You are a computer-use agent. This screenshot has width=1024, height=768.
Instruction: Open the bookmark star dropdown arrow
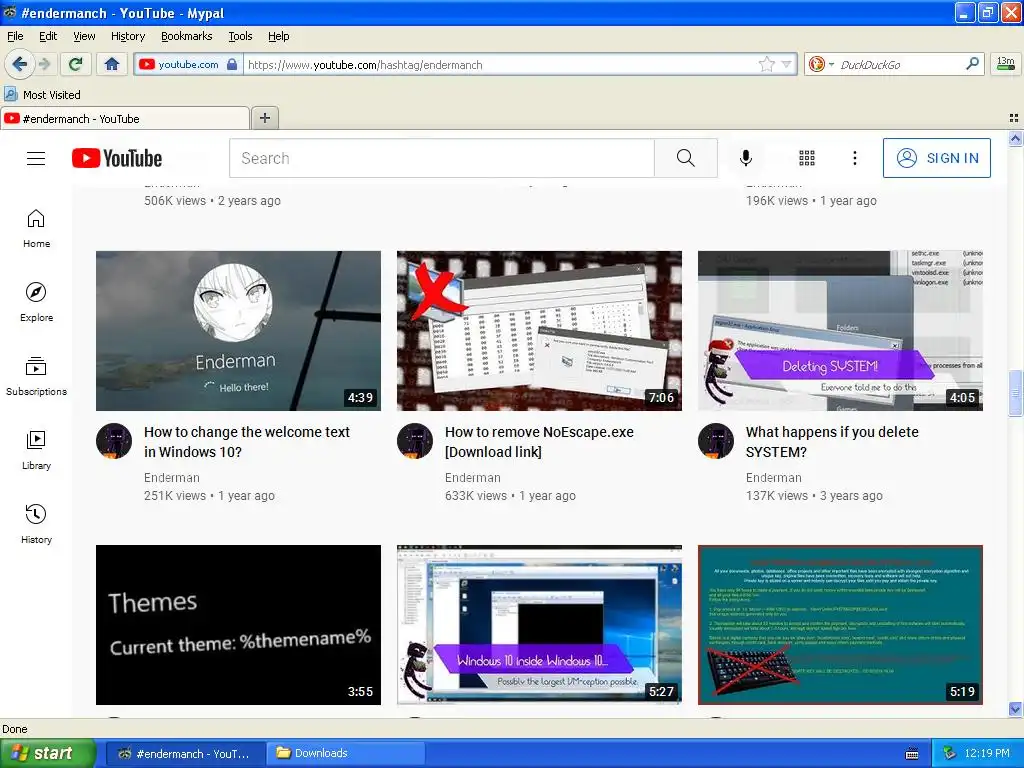click(786, 64)
